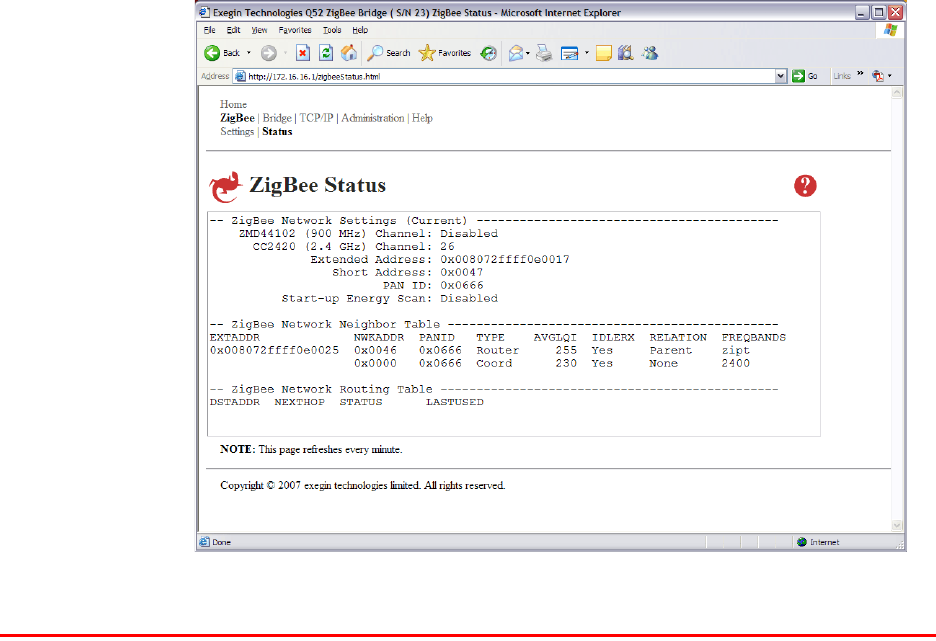Click the PDF toolbar icon
The image size is (936, 641).
tap(878, 76)
